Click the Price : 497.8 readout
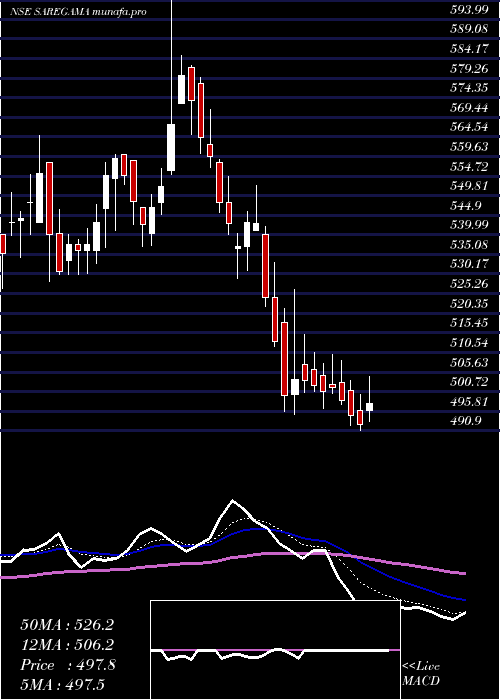The height and width of the screenshot is (700, 500). point(68,665)
